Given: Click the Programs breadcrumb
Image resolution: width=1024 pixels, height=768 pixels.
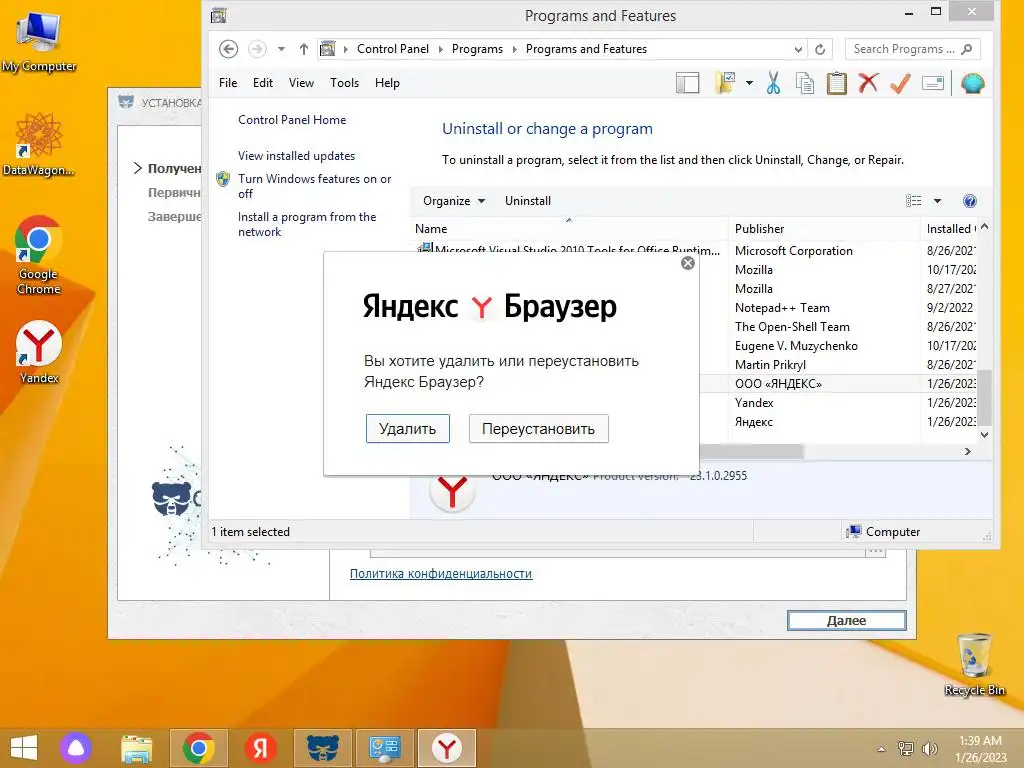Looking at the screenshot, I should pos(477,49).
